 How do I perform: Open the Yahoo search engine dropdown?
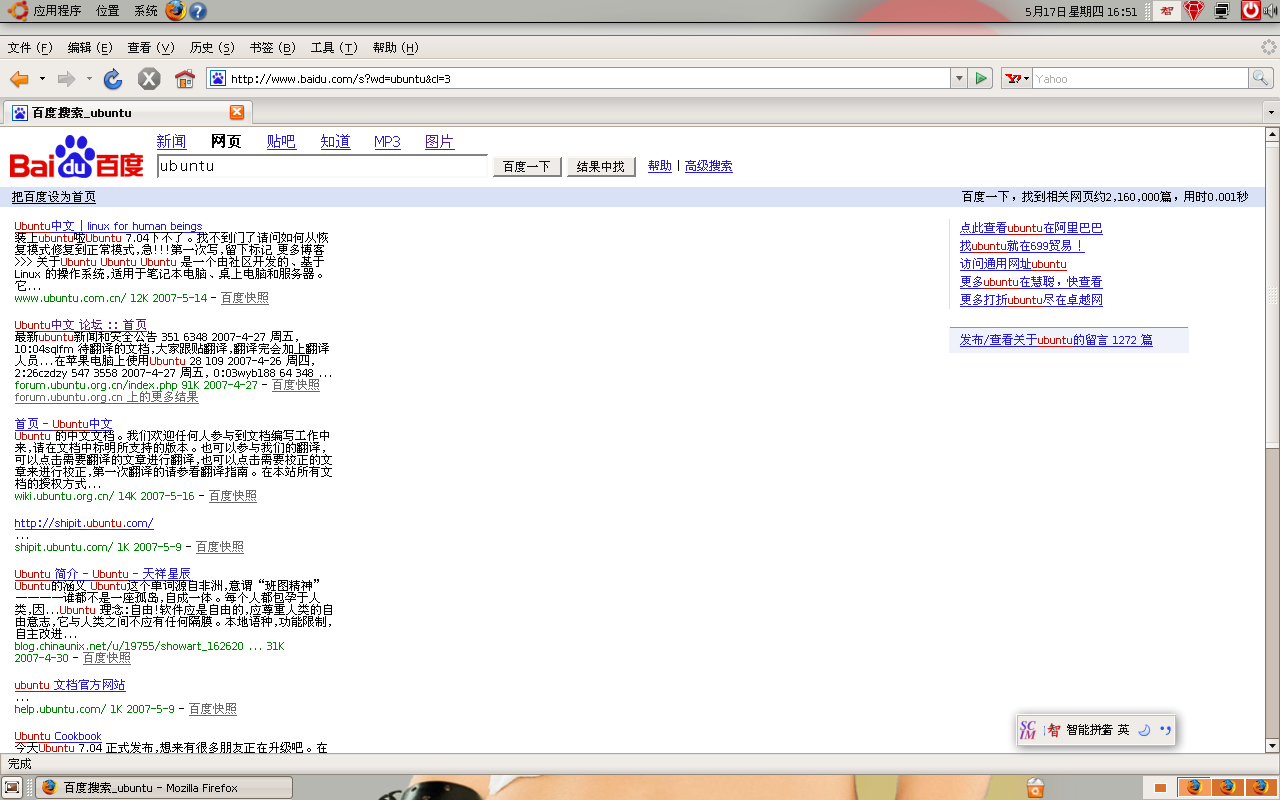coord(1016,78)
